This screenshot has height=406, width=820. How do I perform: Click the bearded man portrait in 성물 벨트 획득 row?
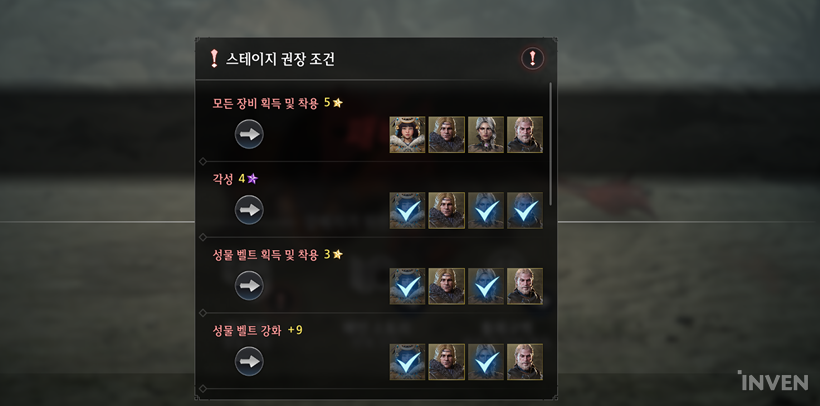tap(525, 286)
